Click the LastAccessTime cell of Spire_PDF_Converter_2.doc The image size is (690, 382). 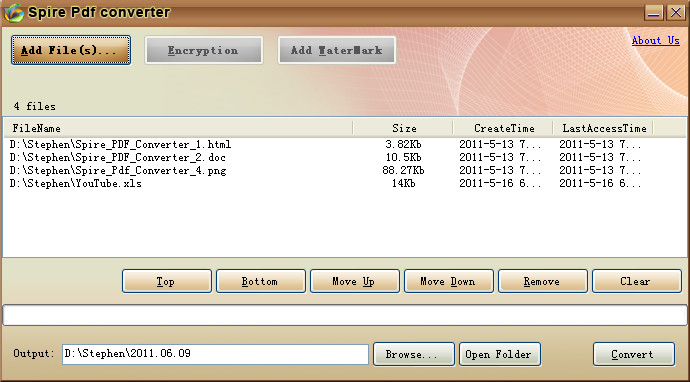[x=600, y=157]
